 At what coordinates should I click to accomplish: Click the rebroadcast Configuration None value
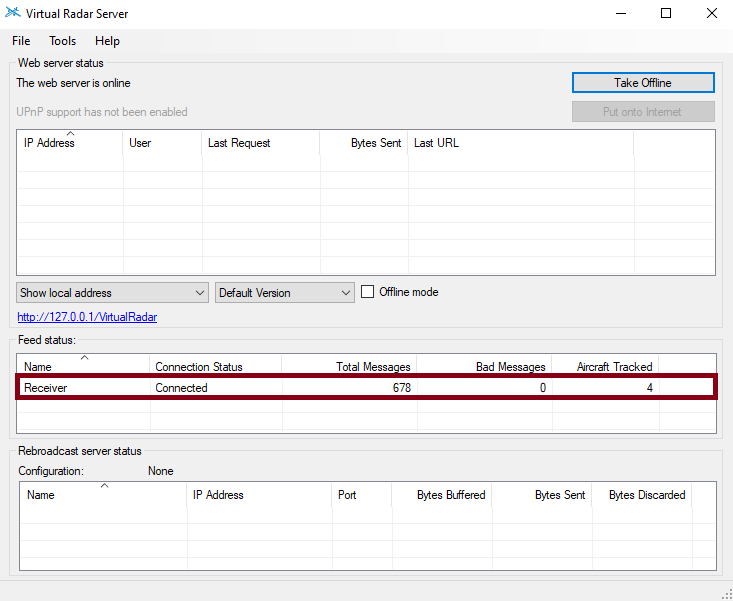pos(161,471)
